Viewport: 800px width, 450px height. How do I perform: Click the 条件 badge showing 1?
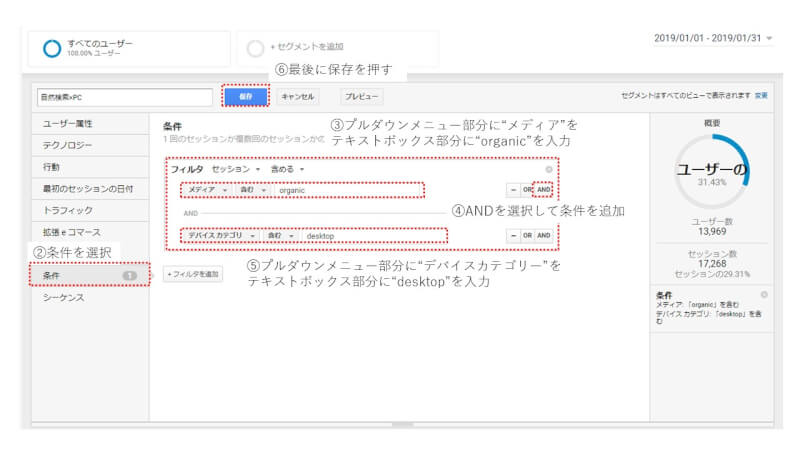pyautogui.click(x=130, y=276)
